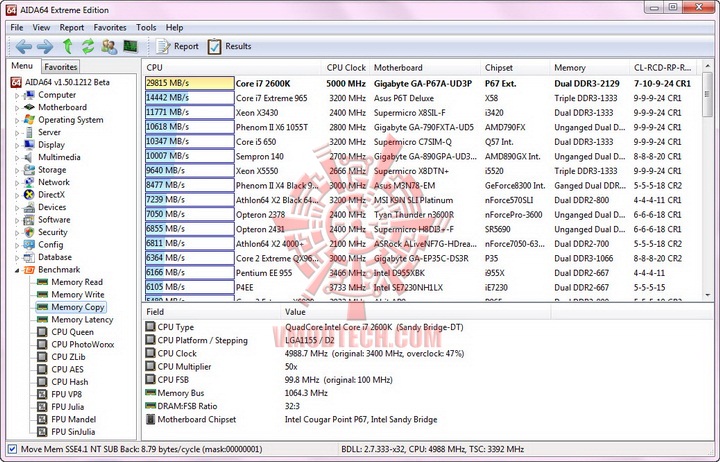The image size is (720, 462).
Task: Click the green monitor toolbar icon
Action: click(130, 46)
